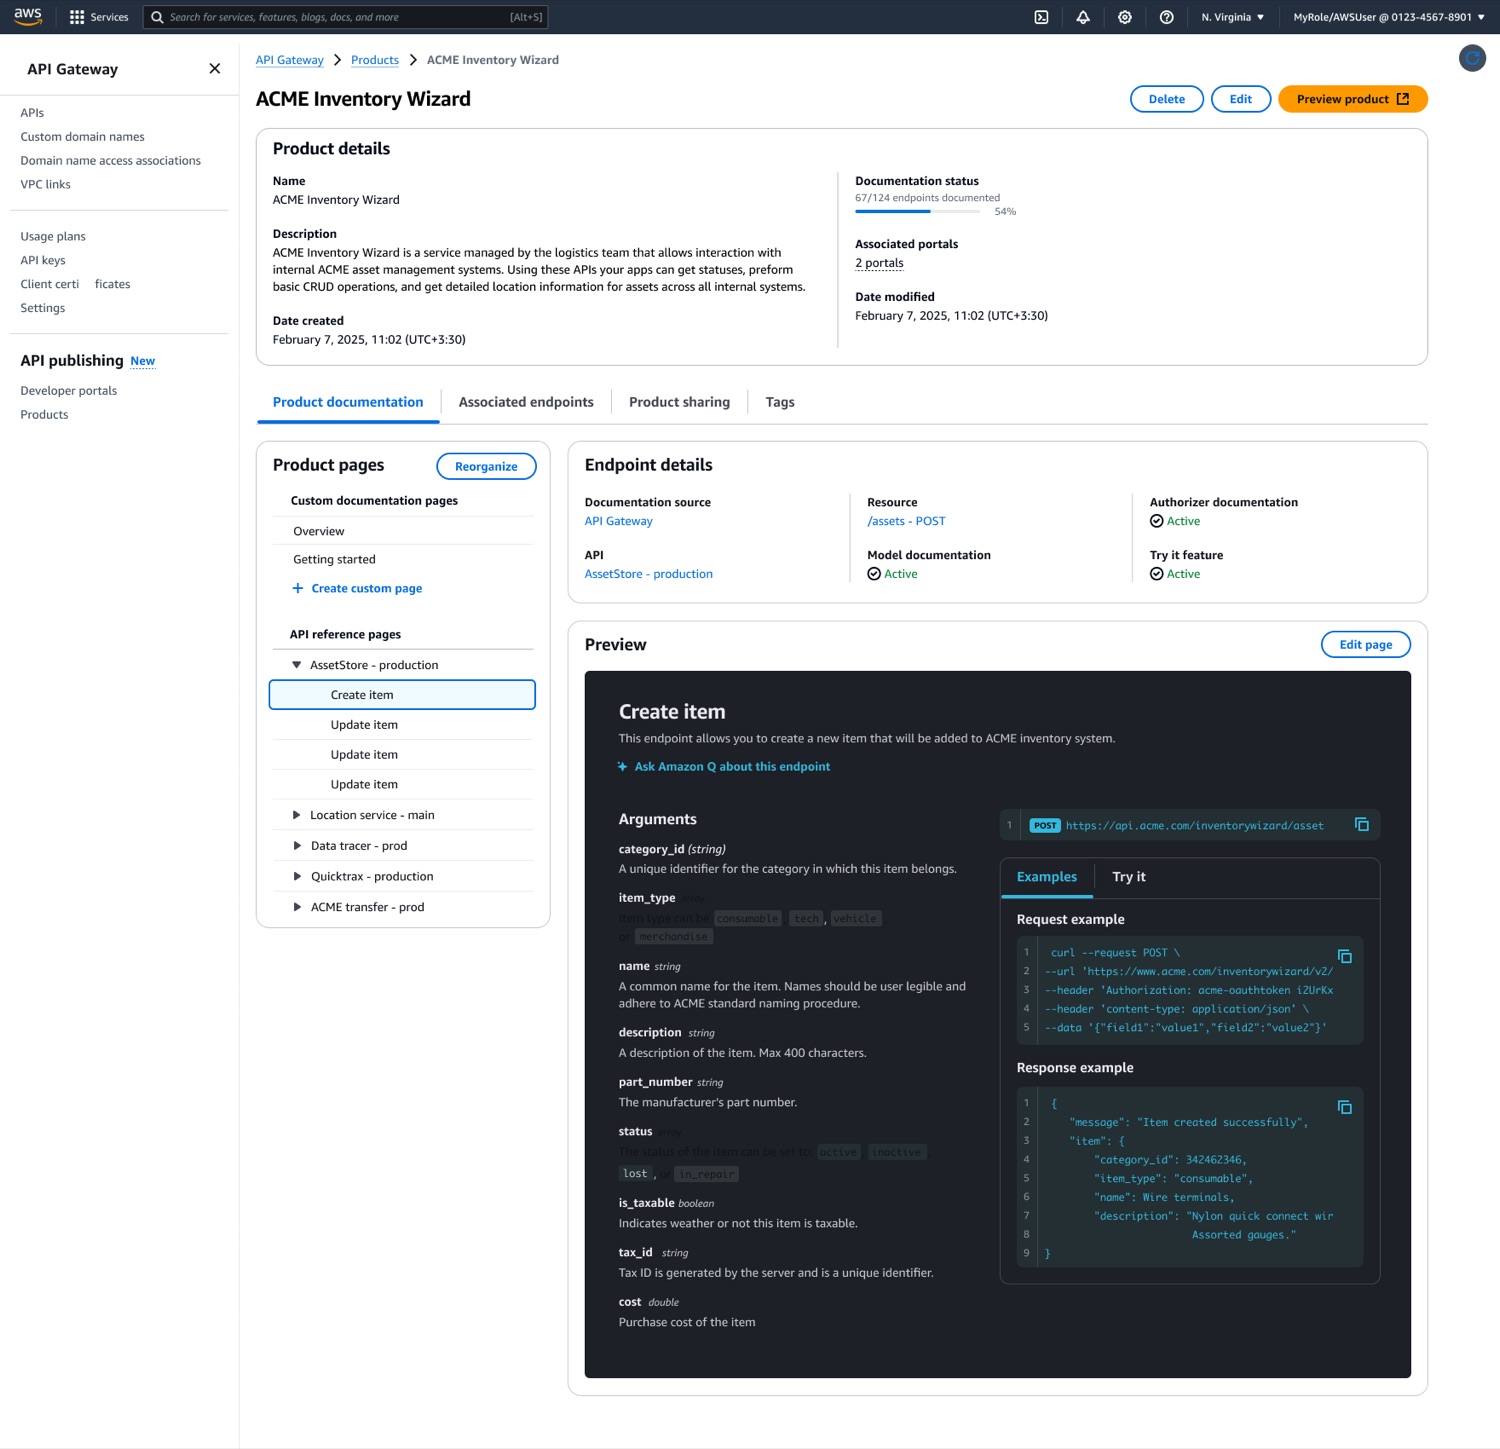1500x1449 pixels.
Task: Open the CloudShell terminal icon
Action: [1041, 17]
